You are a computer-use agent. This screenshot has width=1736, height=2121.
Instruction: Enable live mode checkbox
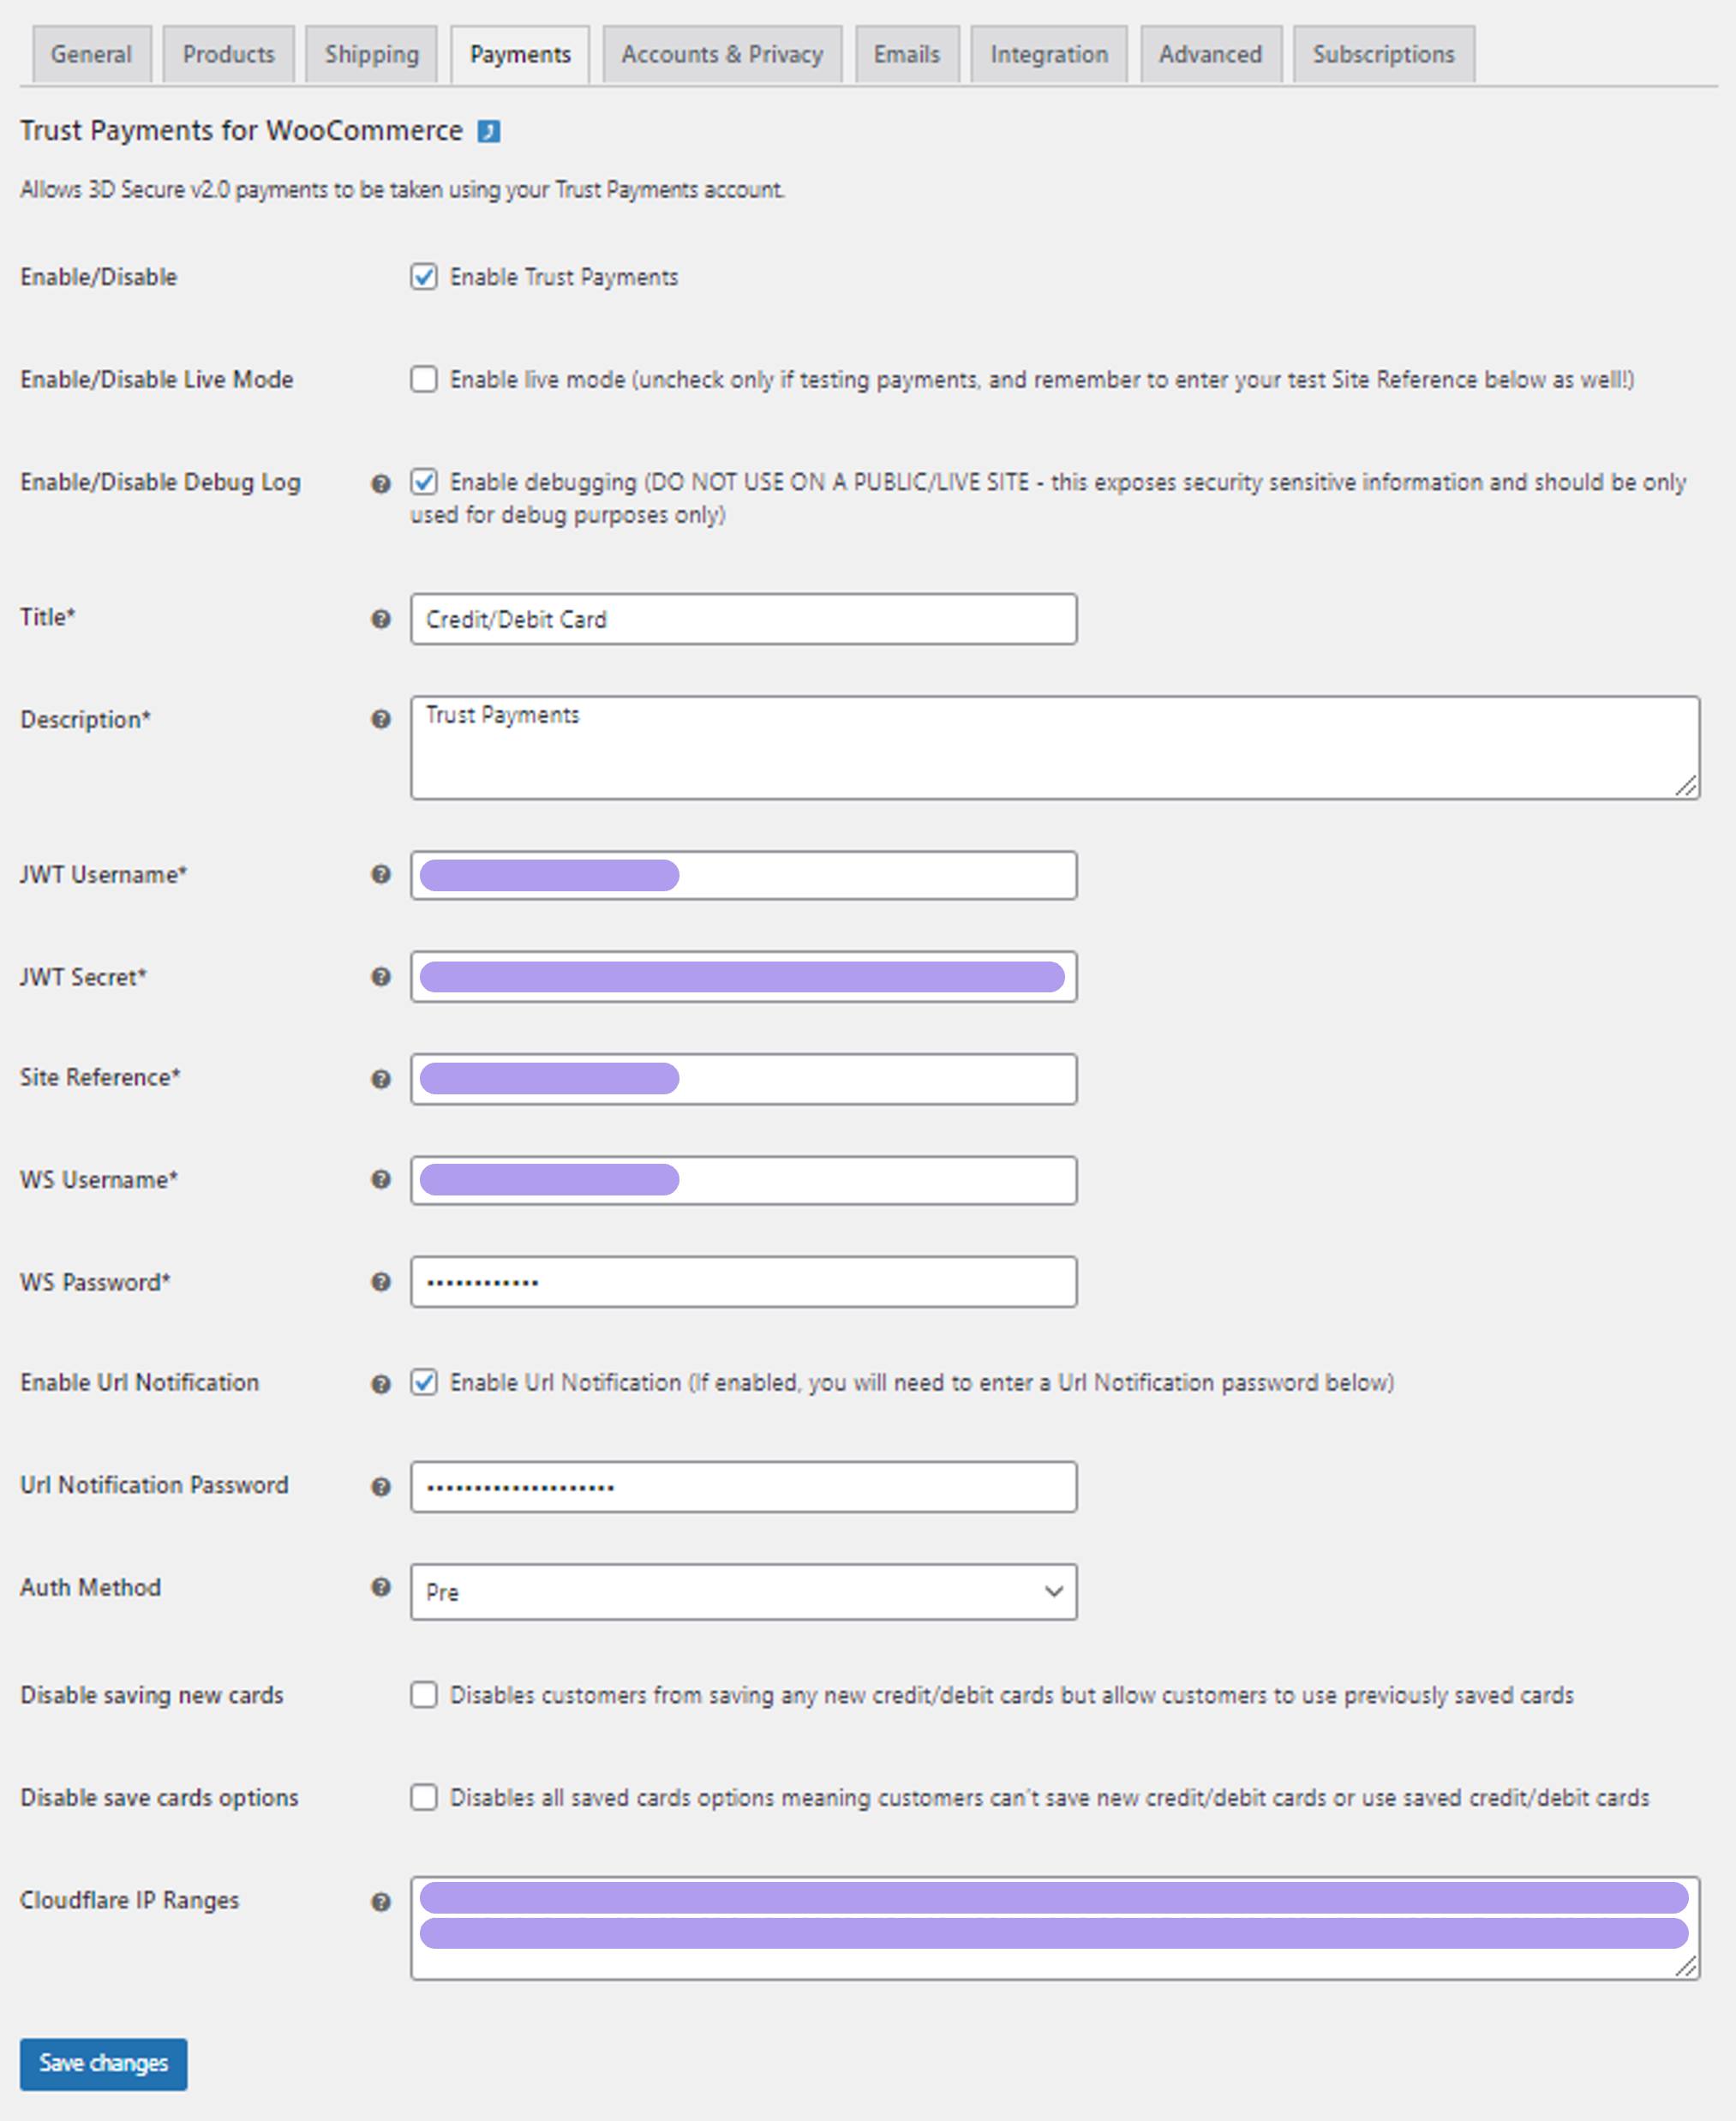[424, 380]
